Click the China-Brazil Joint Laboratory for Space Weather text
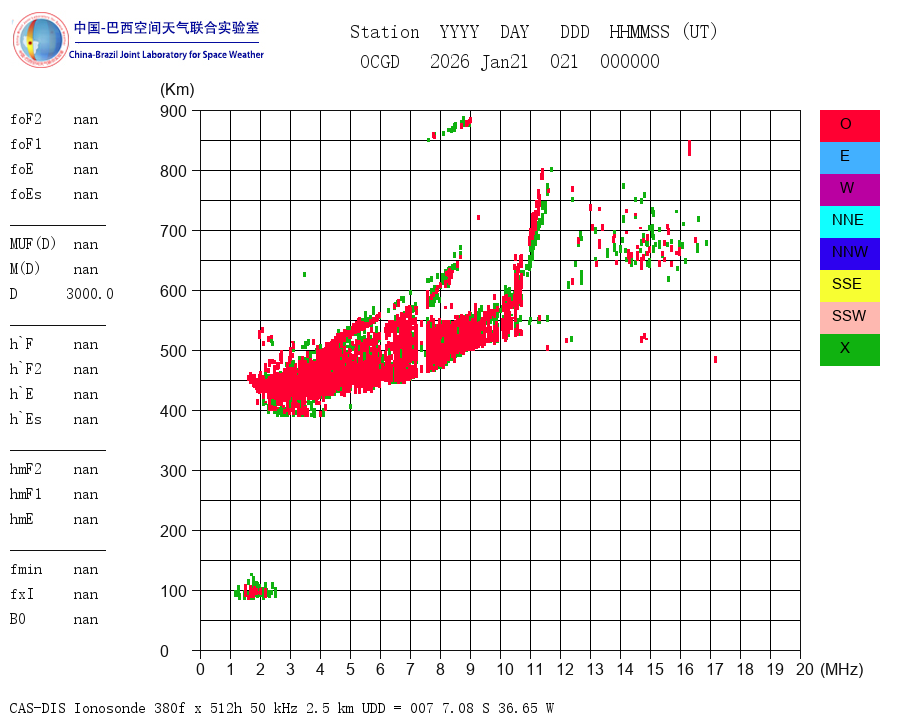The image size is (900, 720). click(x=166, y=55)
